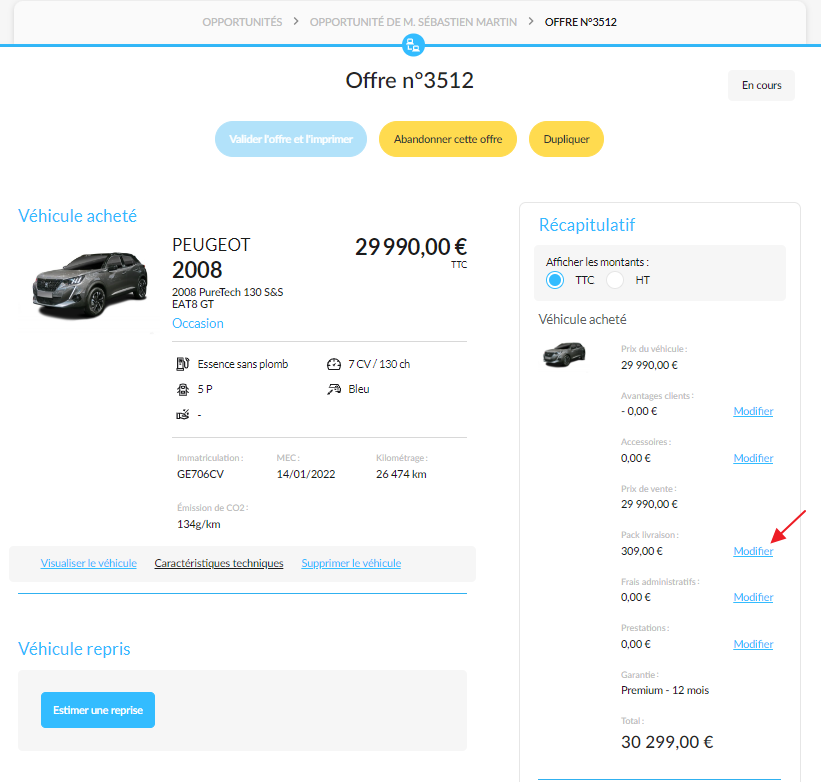Image resolution: width=821 pixels, height=782 pixels.
Task: Click registration number GE706CV
Action: (x=201, y=474)
